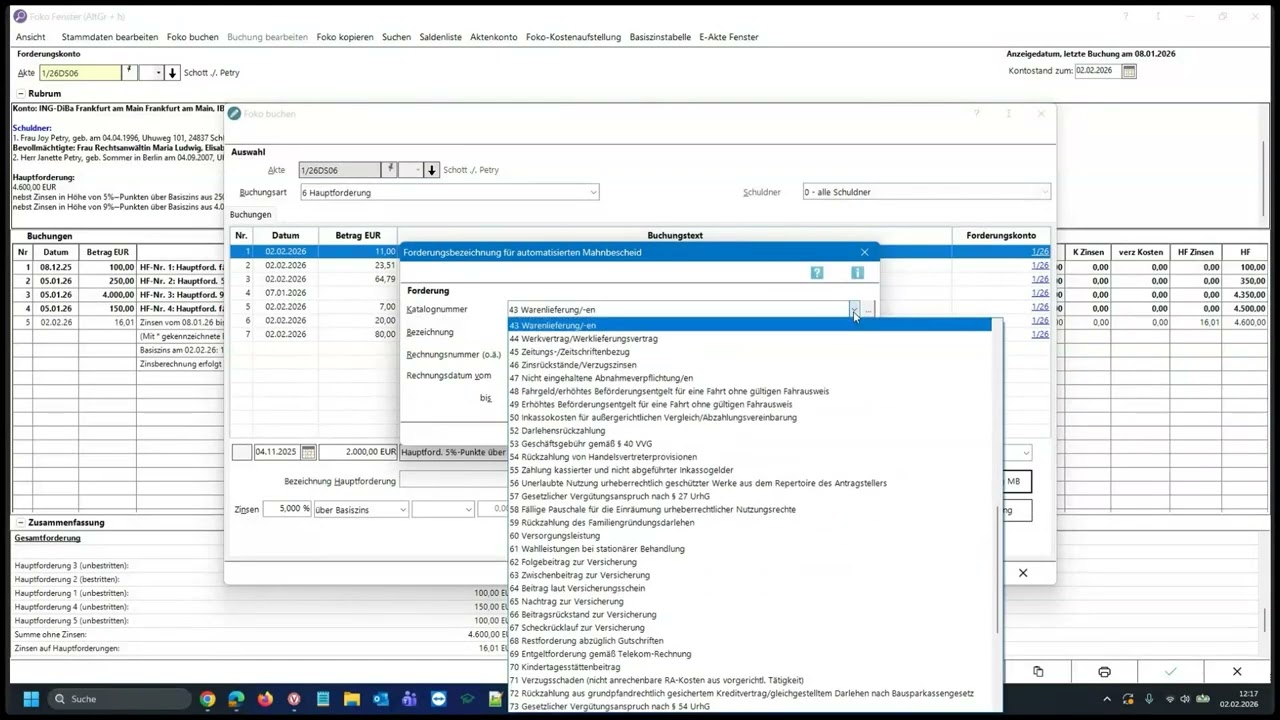This screenshot has width=1280, height=720.
Task: Collapse the Katalognummer dropdown arrow
Action: point(854,310)
